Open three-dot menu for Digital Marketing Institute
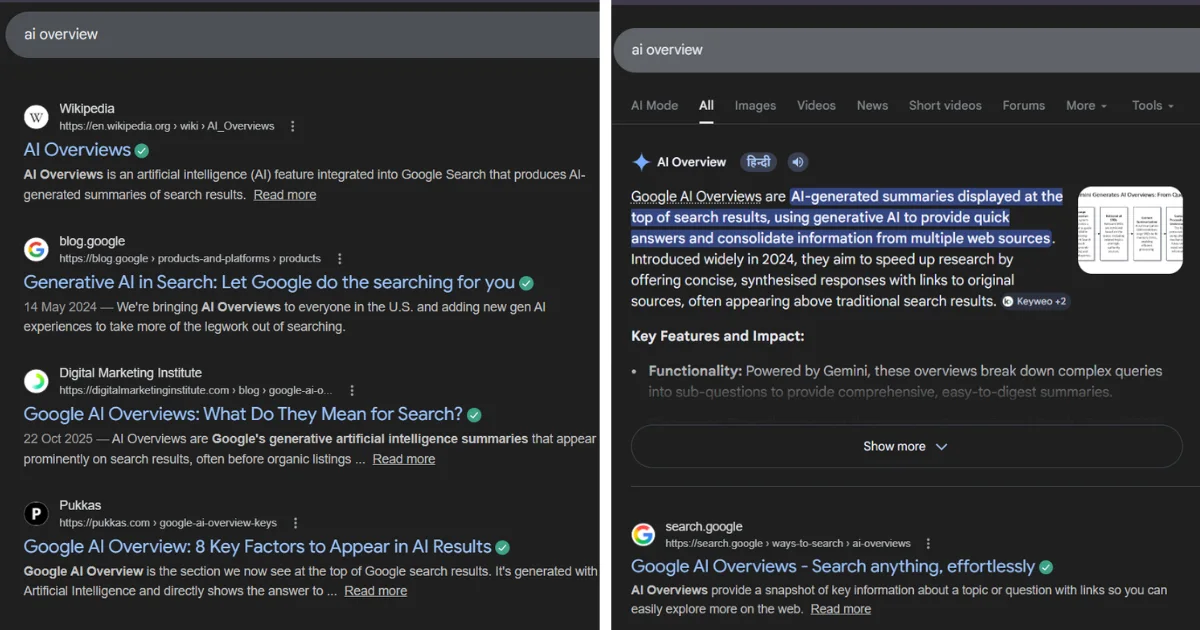 [x=351, y=390]
